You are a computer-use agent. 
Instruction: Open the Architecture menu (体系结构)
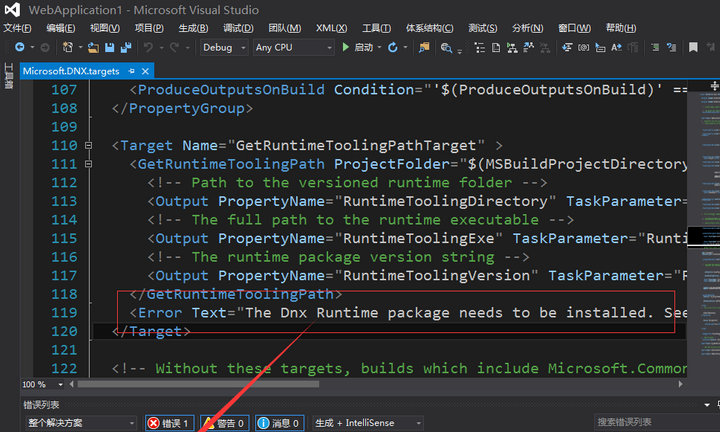[x=429, y=28]
